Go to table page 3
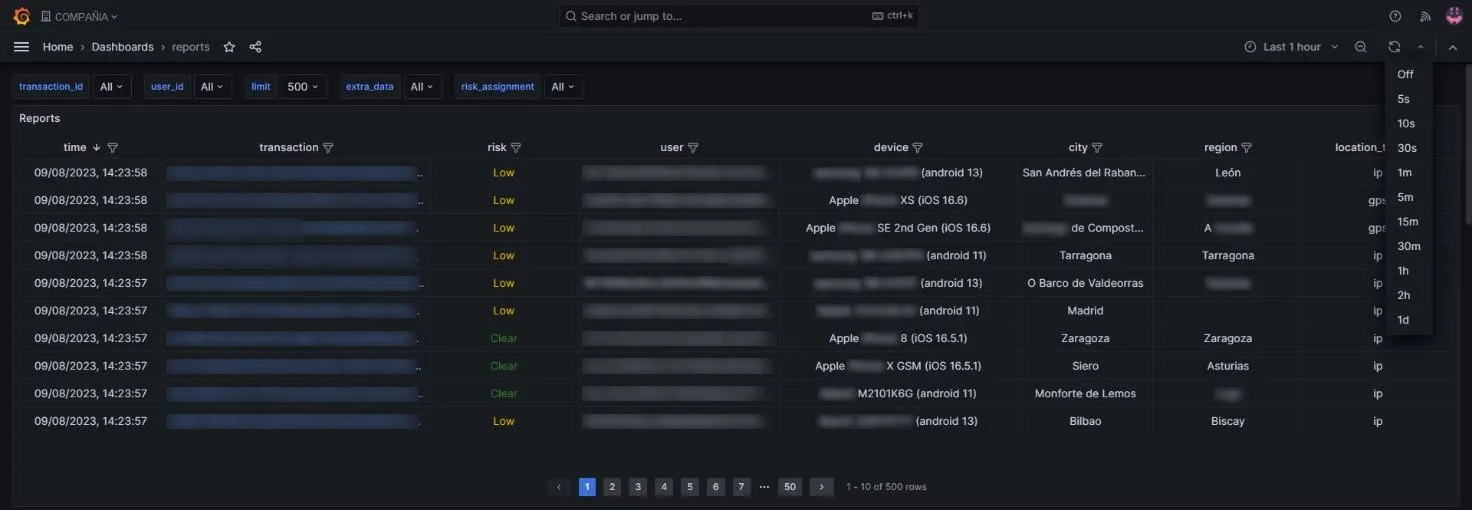The image size is (1472, 510). tap(638, 487)
